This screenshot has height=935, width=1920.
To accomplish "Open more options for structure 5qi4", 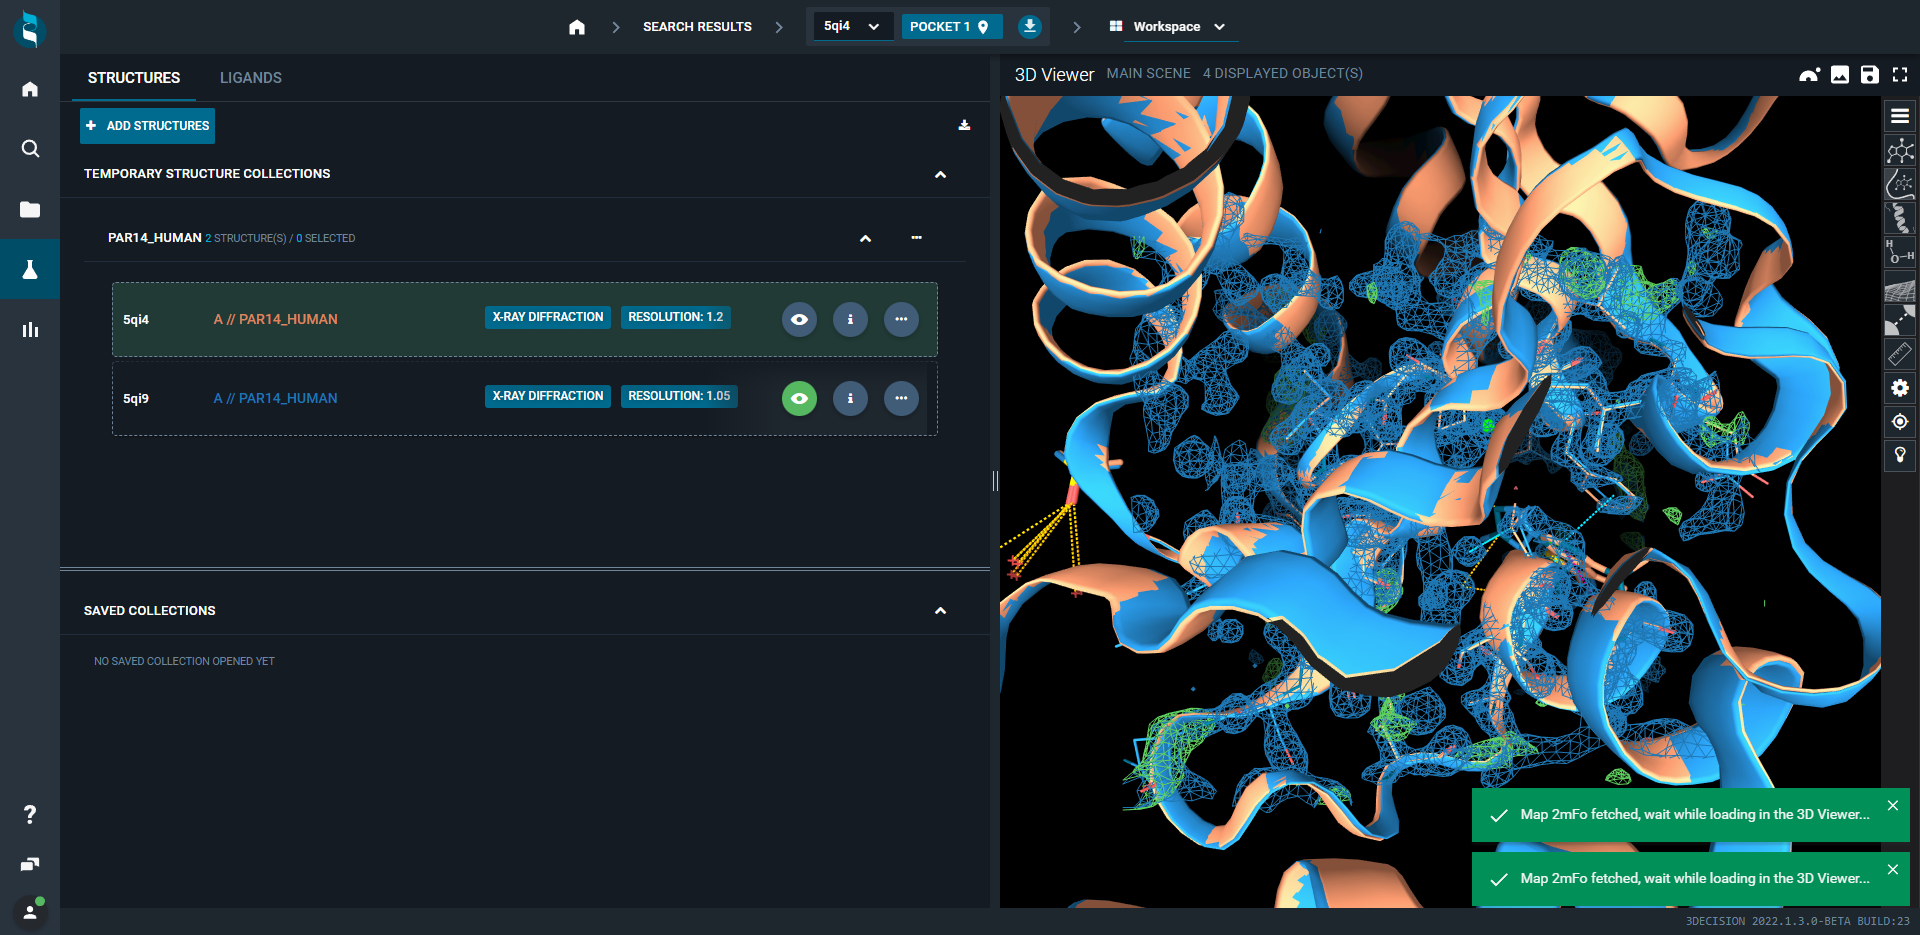I will tap(901, 319).
